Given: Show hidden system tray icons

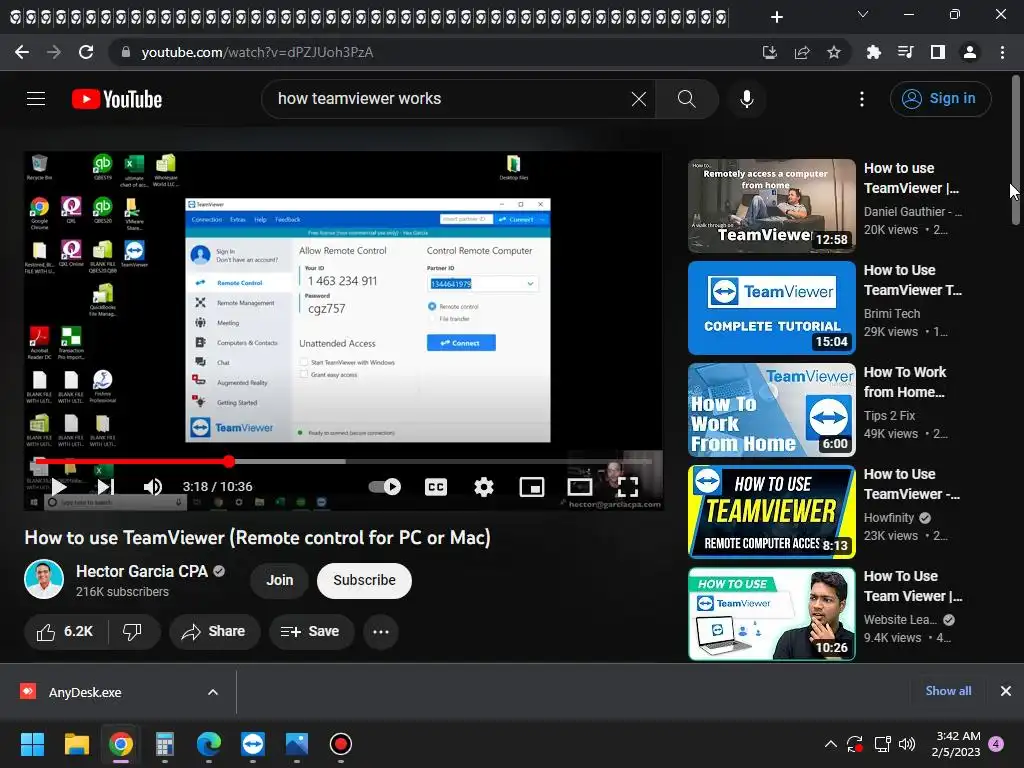Looking at the screenshot, I should (831, 744).
